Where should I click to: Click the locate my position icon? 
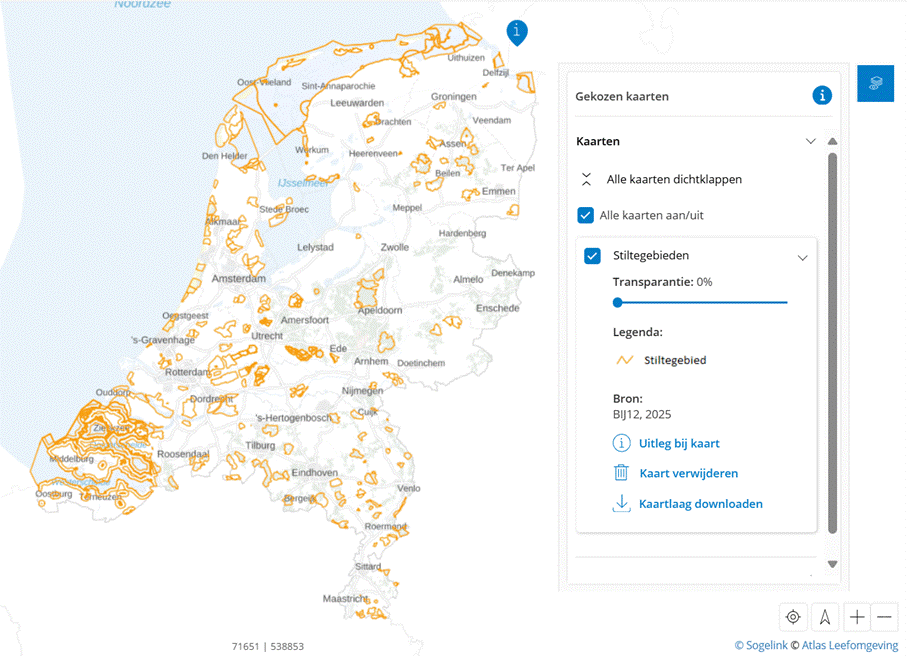pos(793,617)
